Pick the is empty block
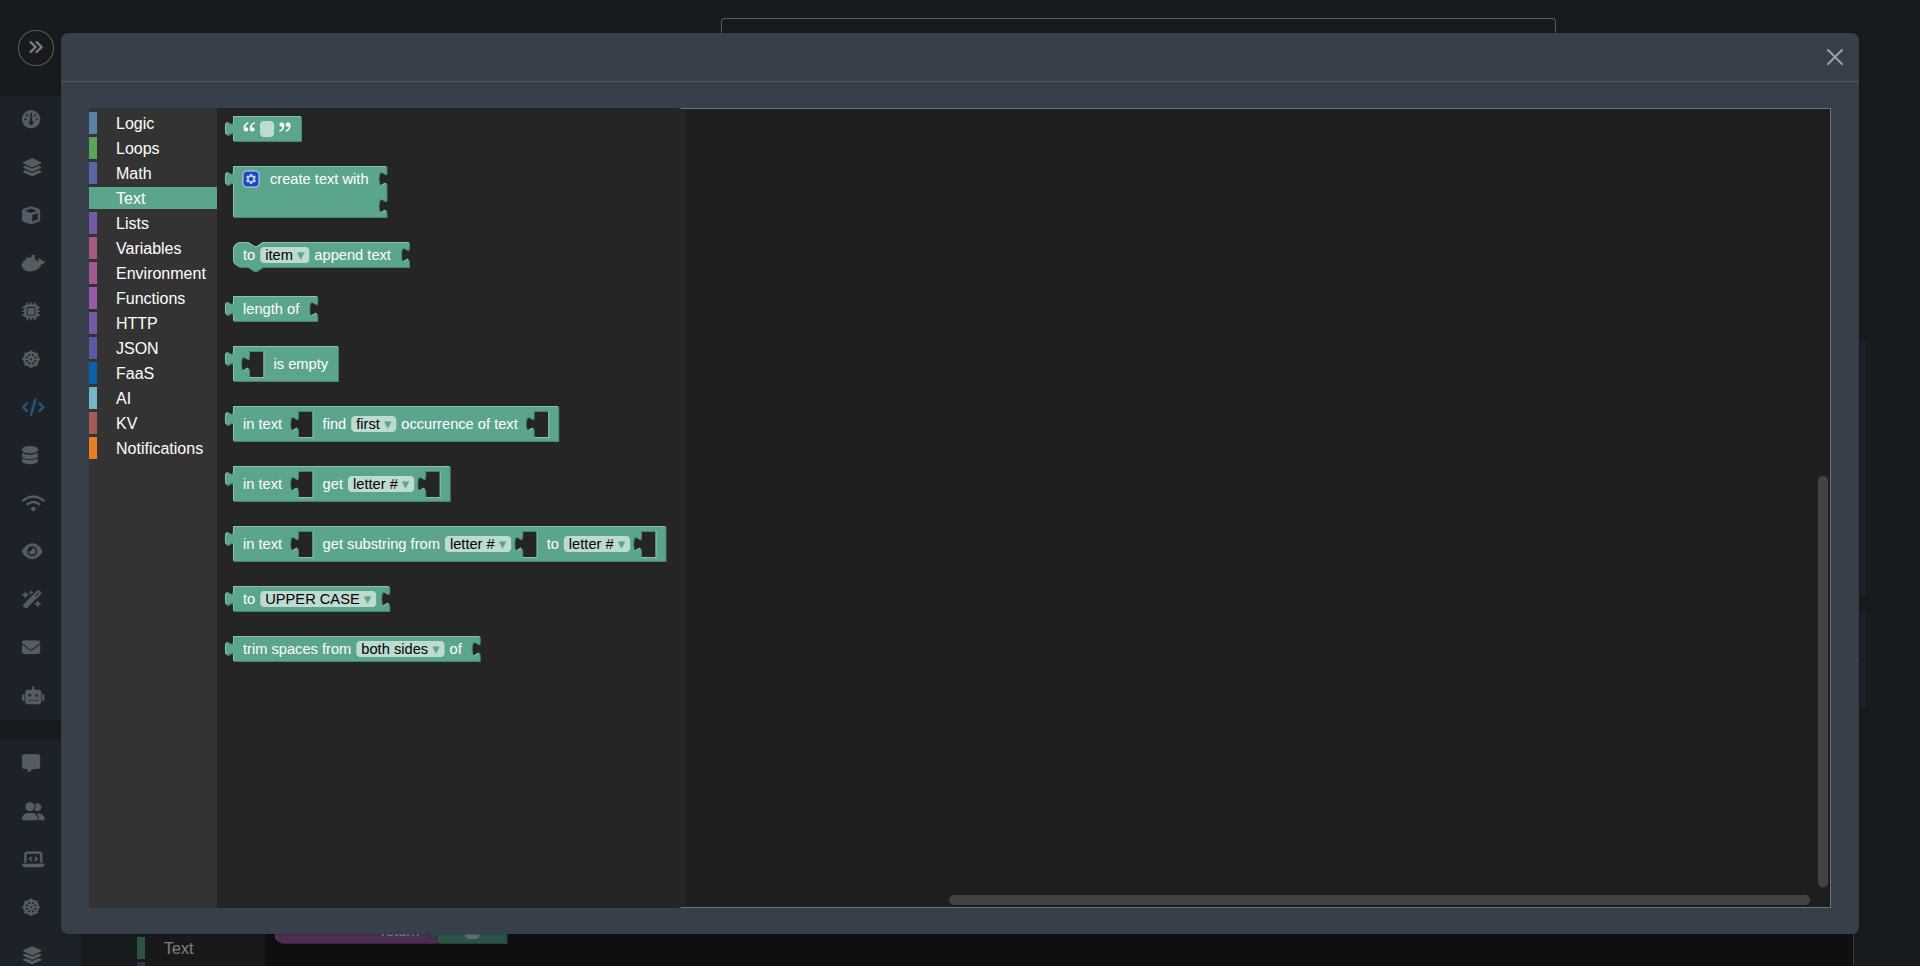Screen dimensions: 1920x966 click(x=300, y=364)
